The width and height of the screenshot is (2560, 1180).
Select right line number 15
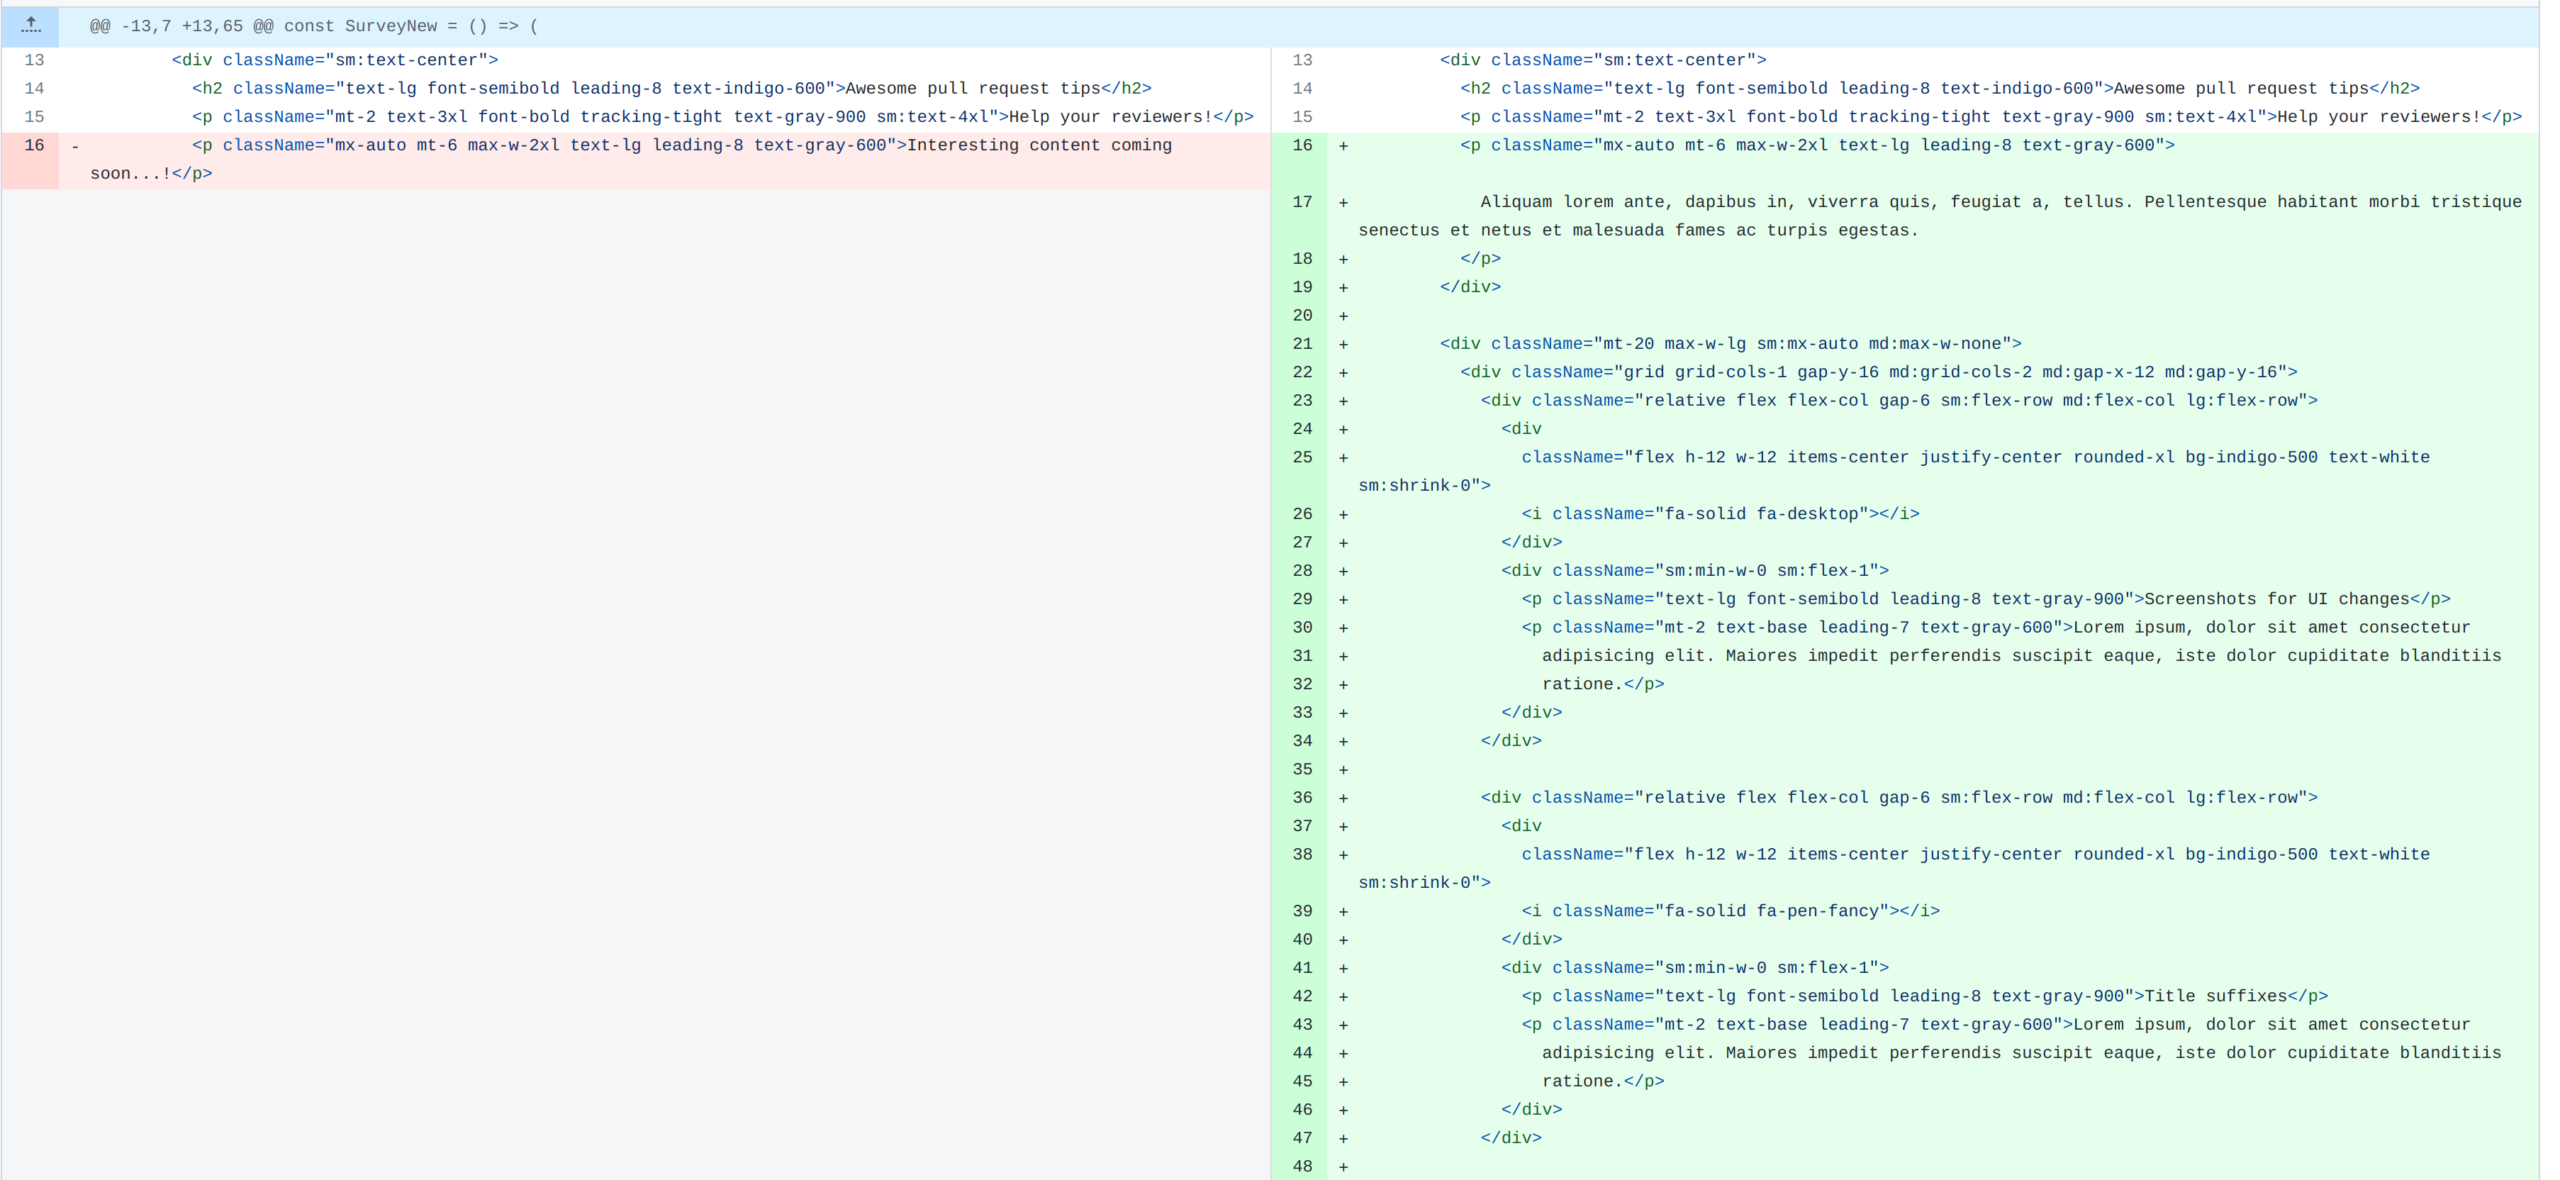[1302, 117]
